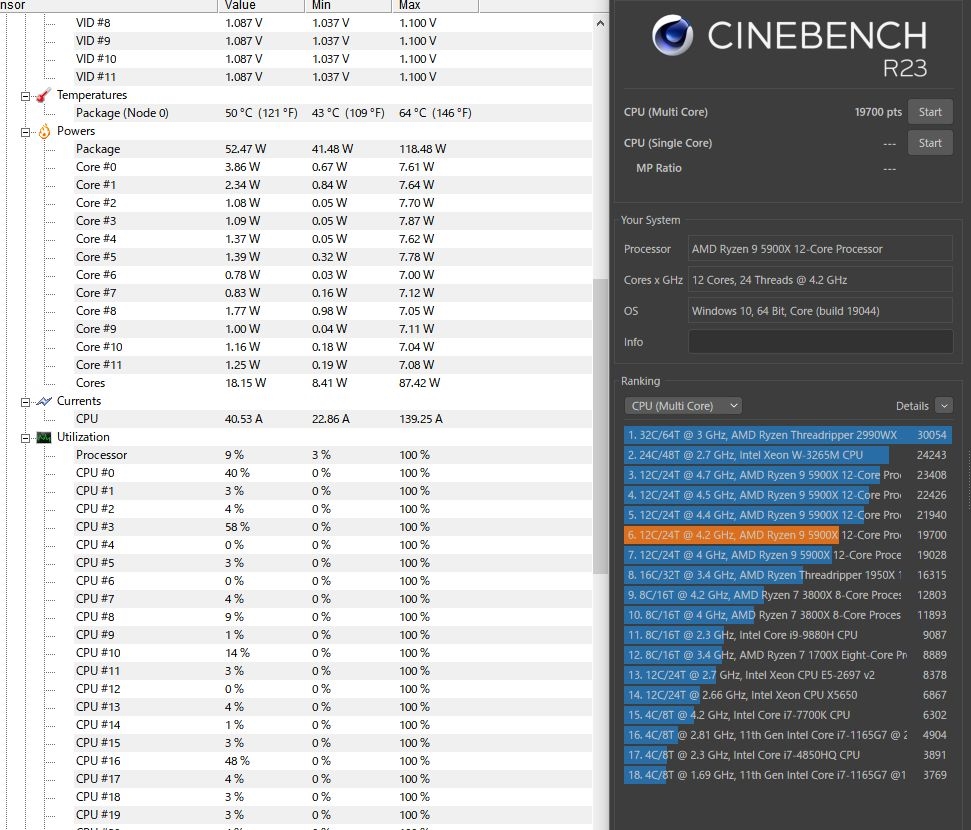971x830 pixels.
Task: Start the CPU Multi Core benchmark
Action: [930, 112]
